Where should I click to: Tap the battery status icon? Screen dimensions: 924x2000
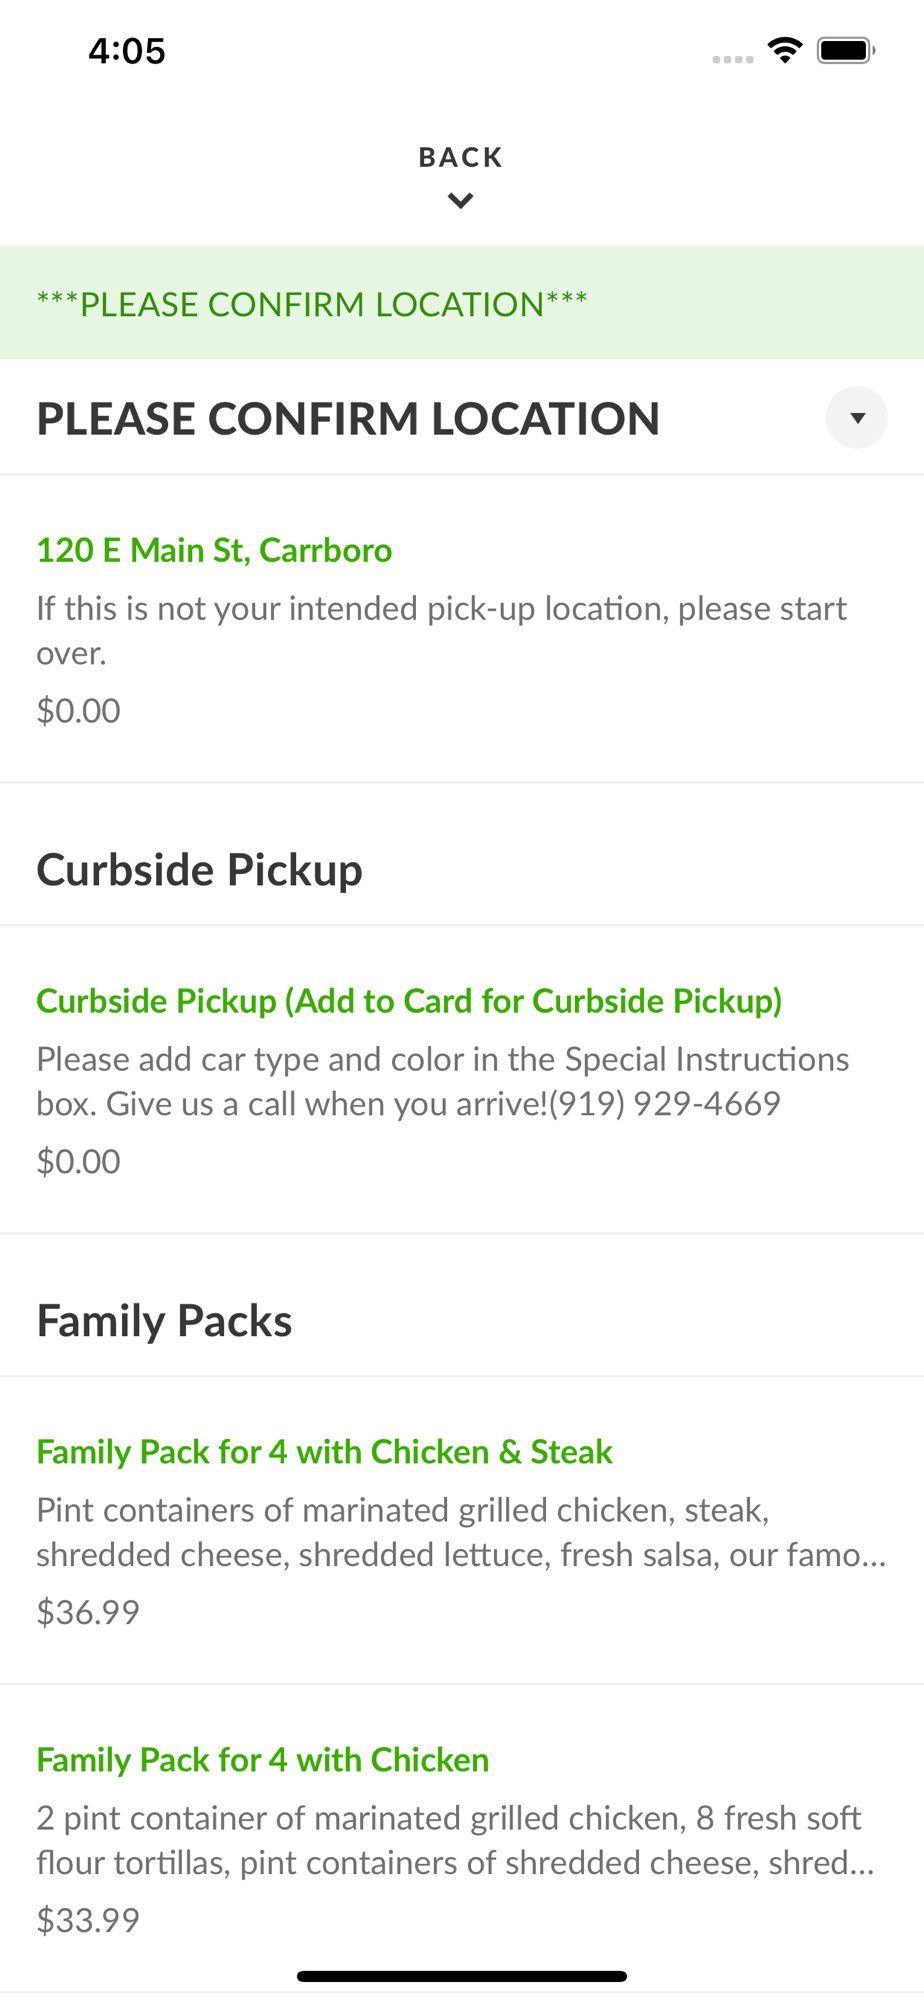(846, 50)
